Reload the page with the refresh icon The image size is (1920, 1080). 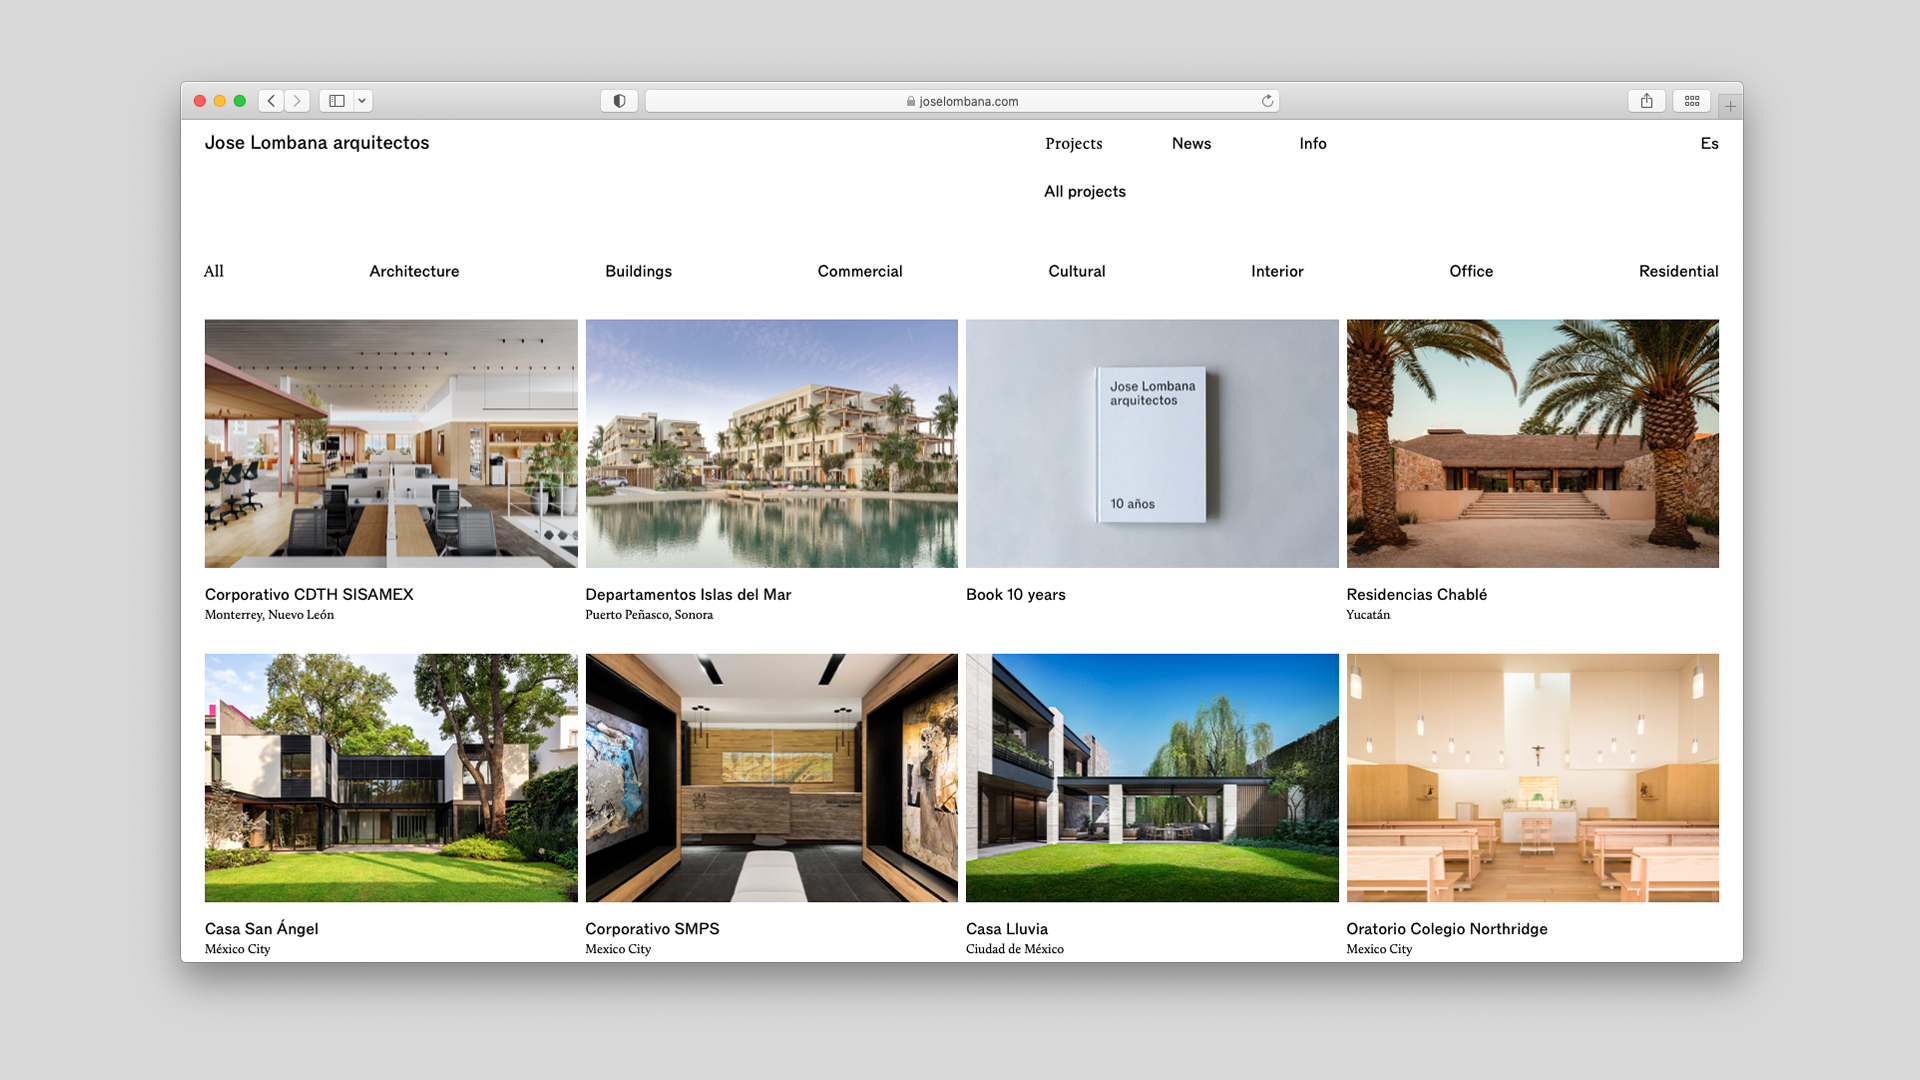pos(1267,101)
